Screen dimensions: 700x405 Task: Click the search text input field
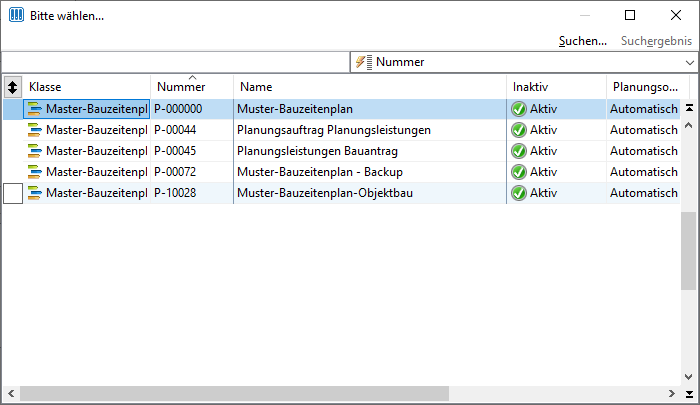[175, 62]
